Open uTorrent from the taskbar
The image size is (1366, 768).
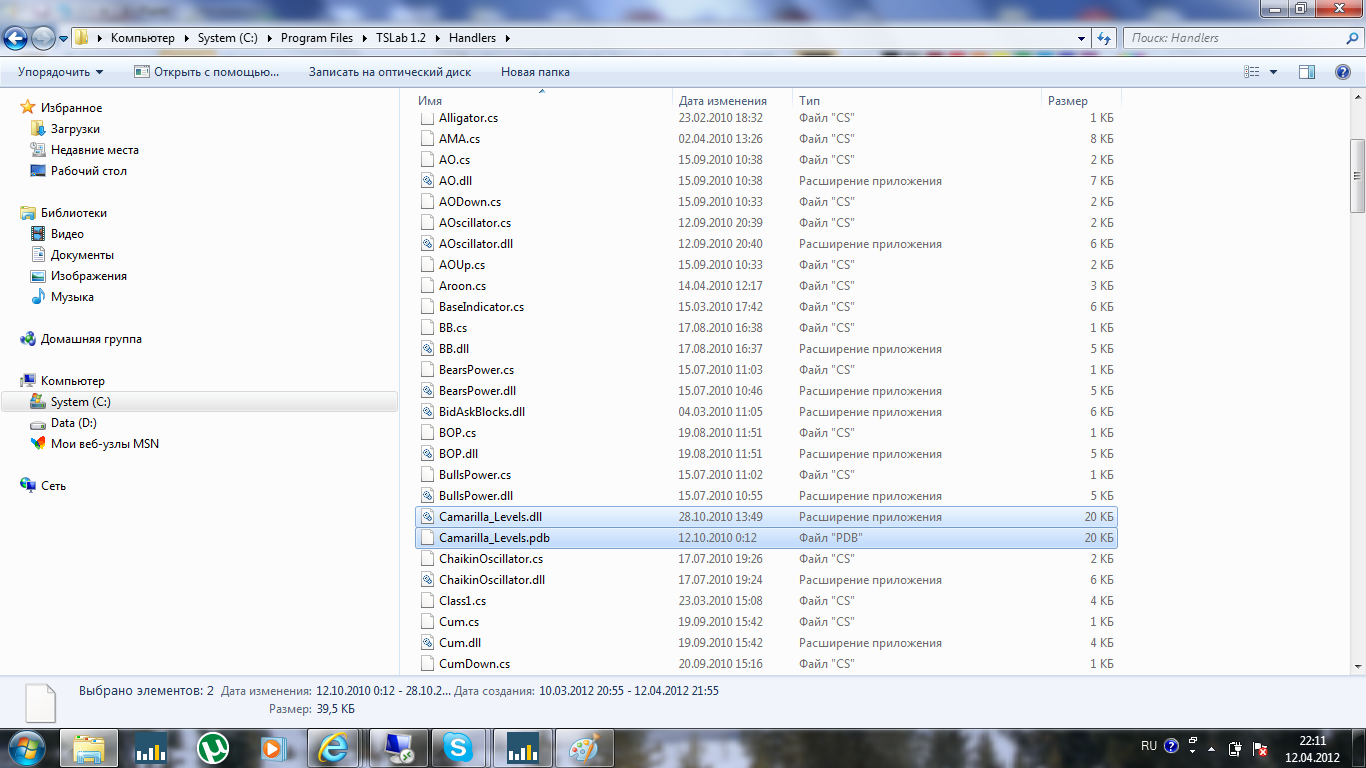click(213, 747)
